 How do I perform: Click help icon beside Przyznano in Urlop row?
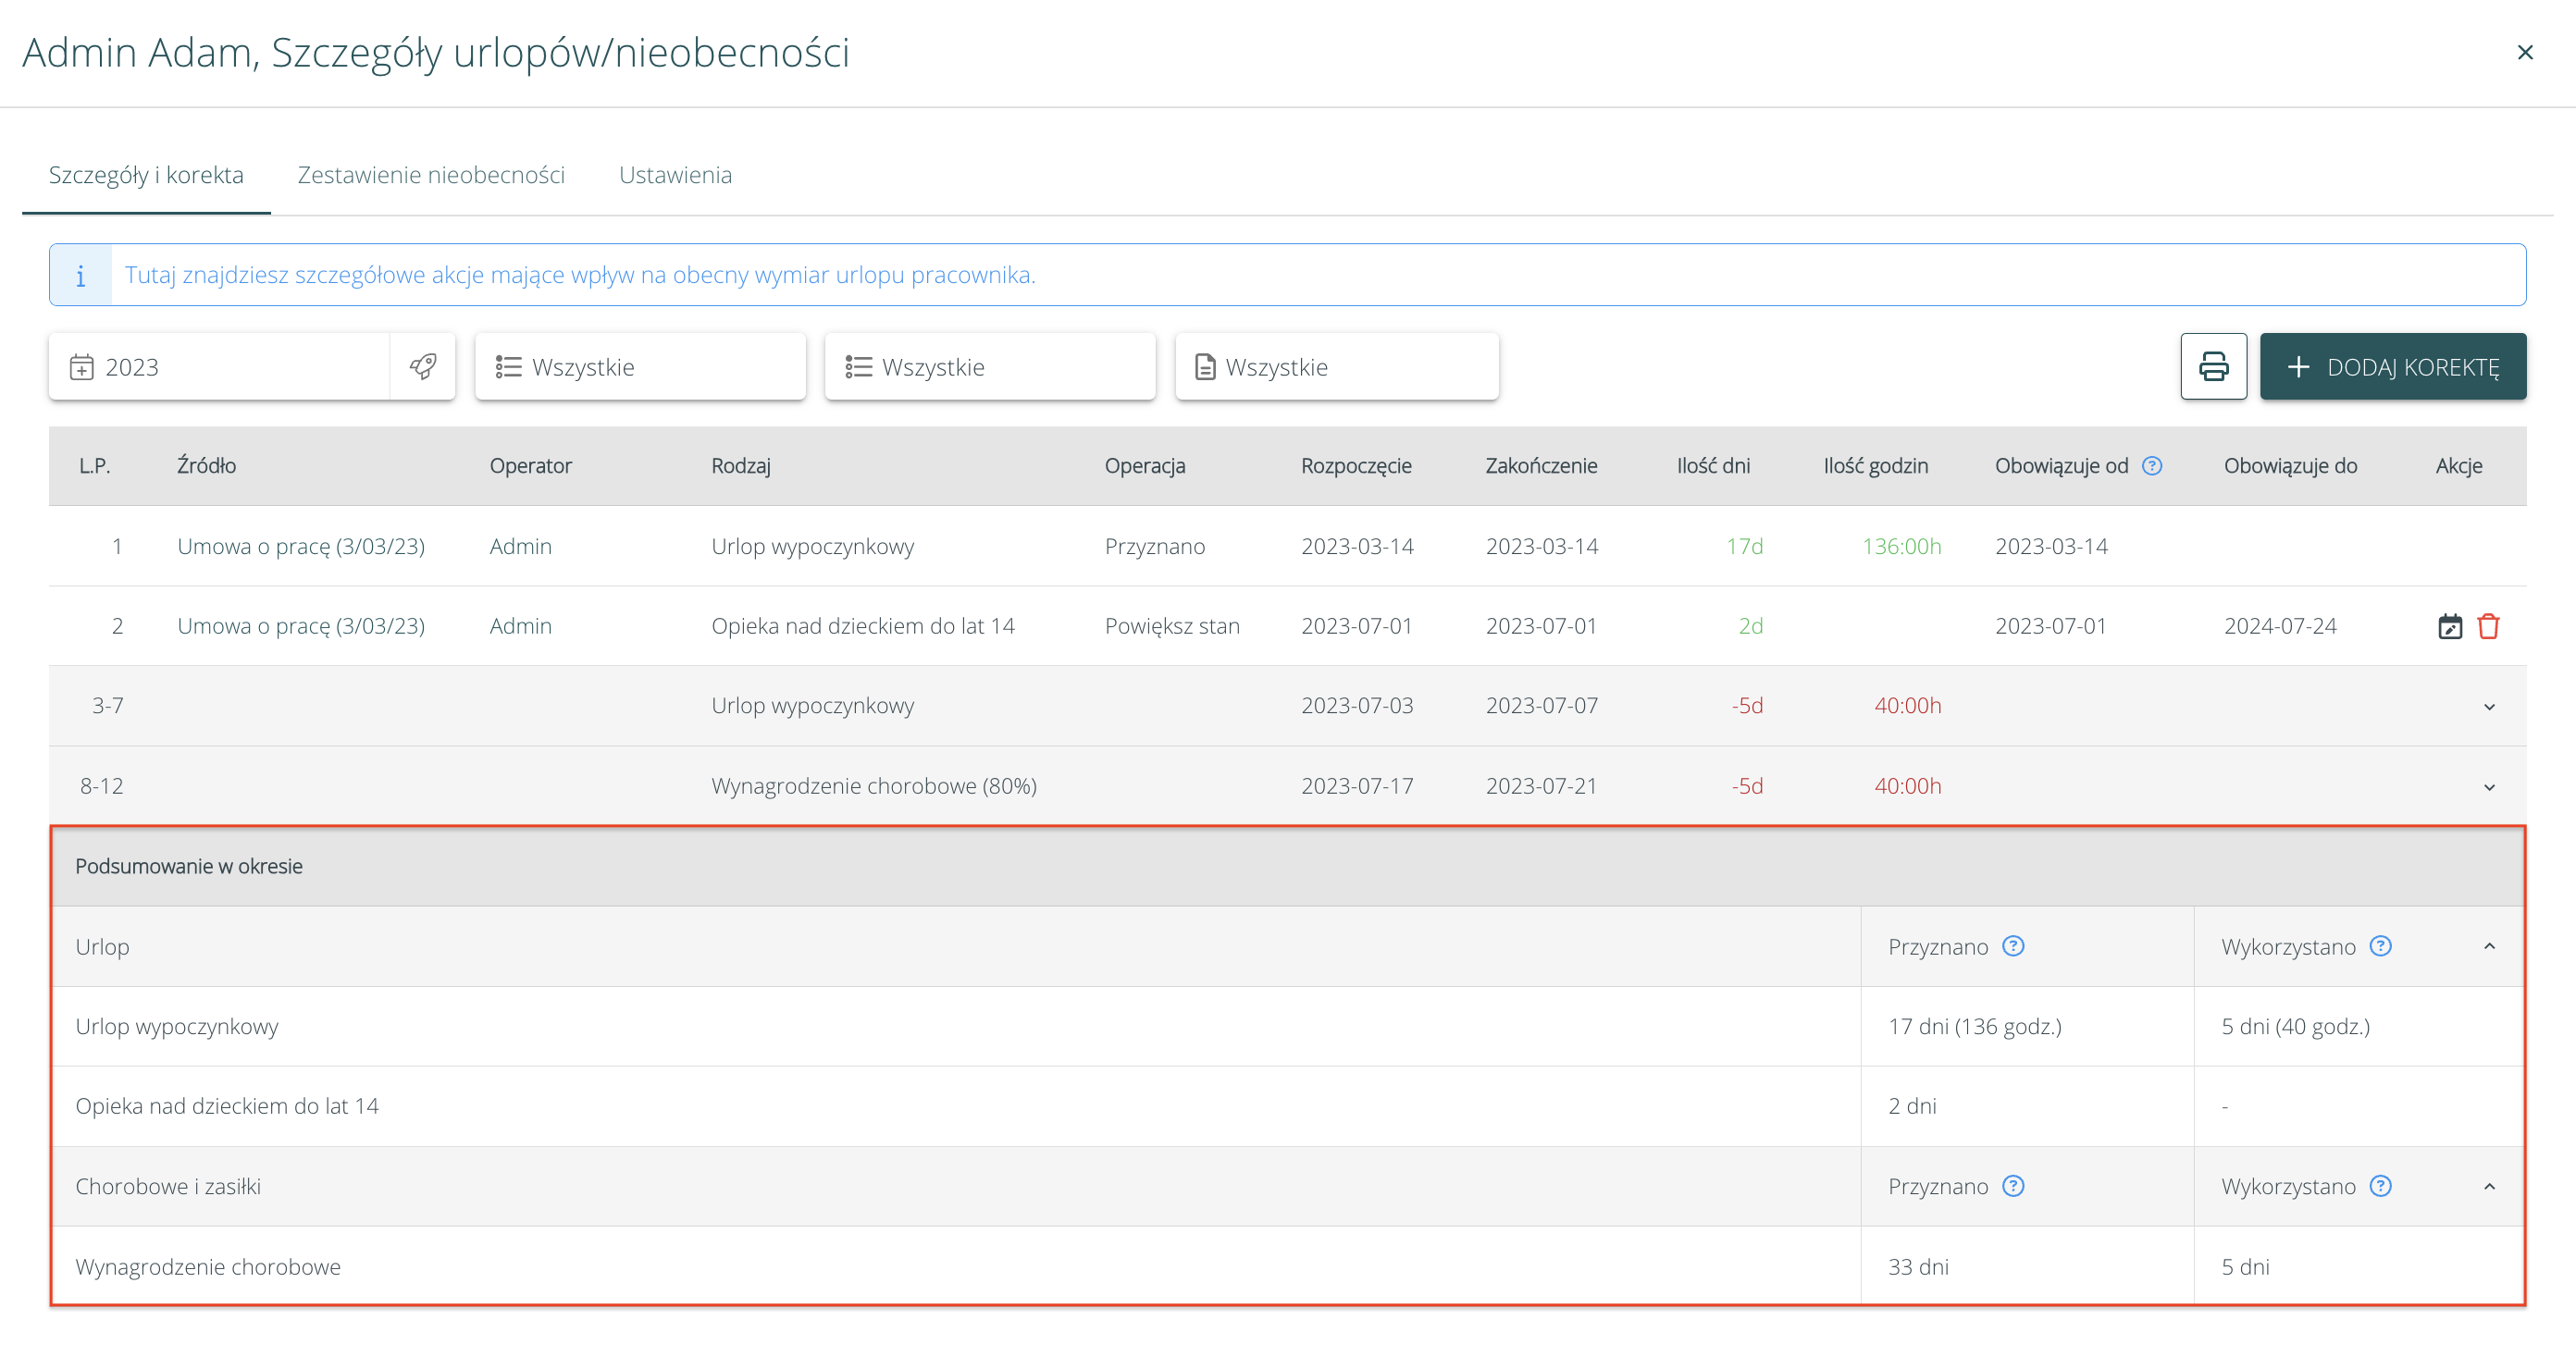(2013, 946)
